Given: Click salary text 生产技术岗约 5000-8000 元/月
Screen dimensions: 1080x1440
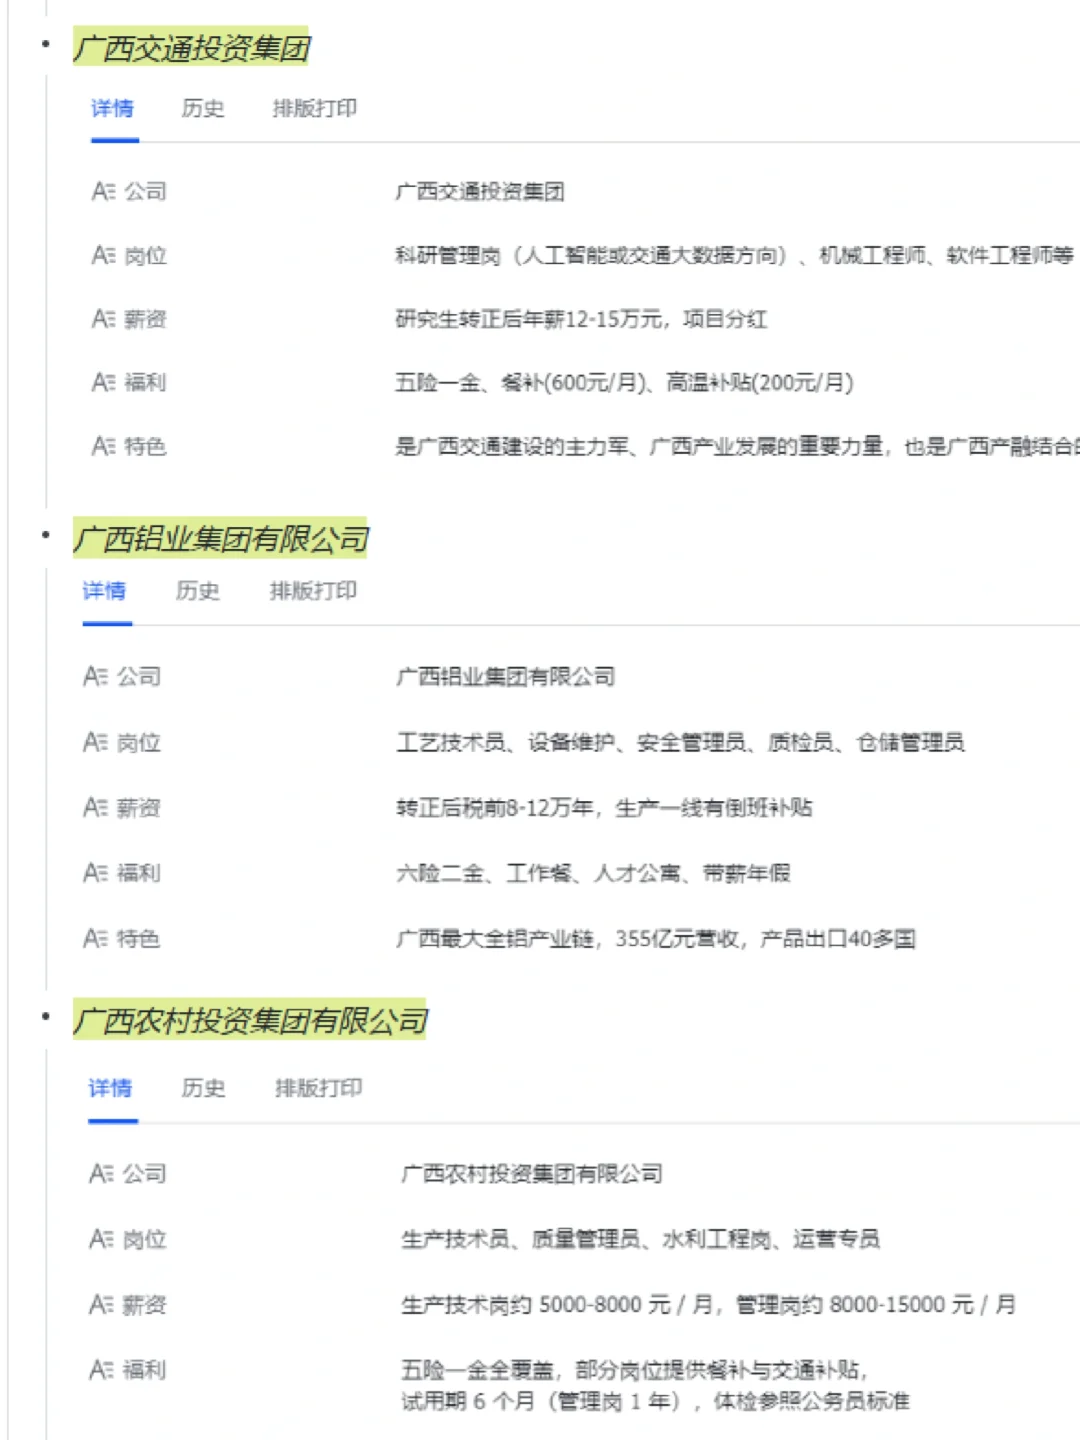Looking at the screenshot, I should click(558, 1304).
